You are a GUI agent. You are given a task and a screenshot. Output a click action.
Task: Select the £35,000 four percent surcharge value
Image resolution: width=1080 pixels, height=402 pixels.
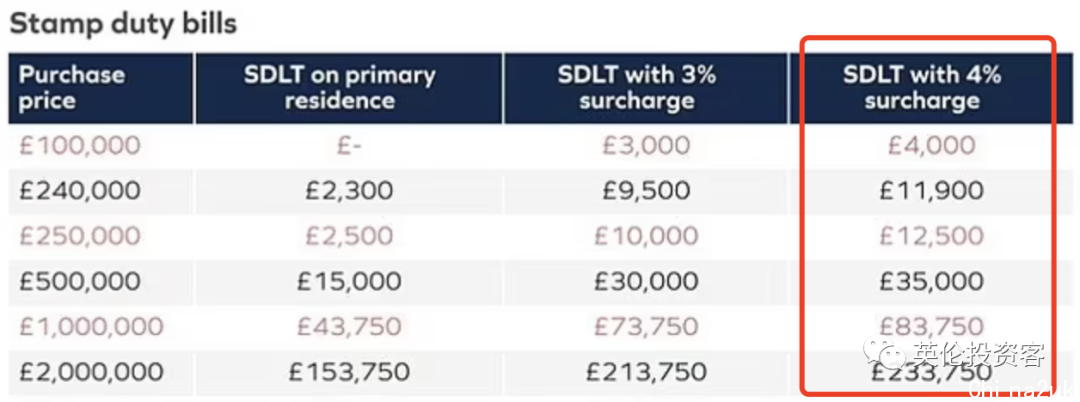click(x=931, y=282)
